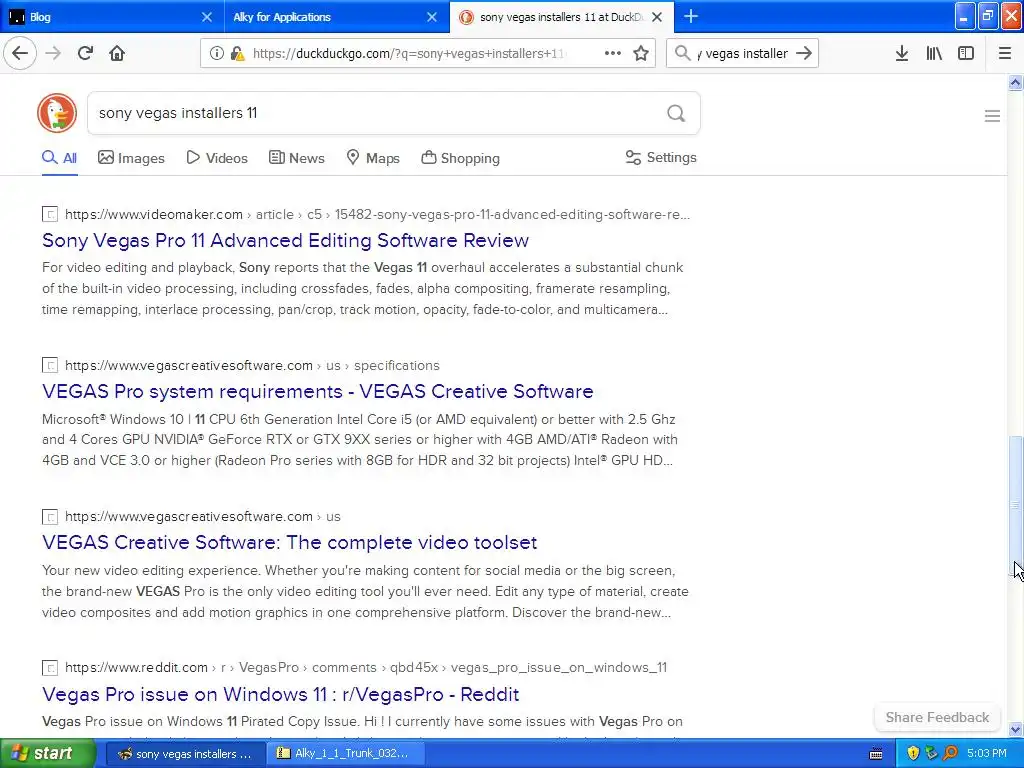Open VEGAS Creative Software complete toolset link

point(289,542)
